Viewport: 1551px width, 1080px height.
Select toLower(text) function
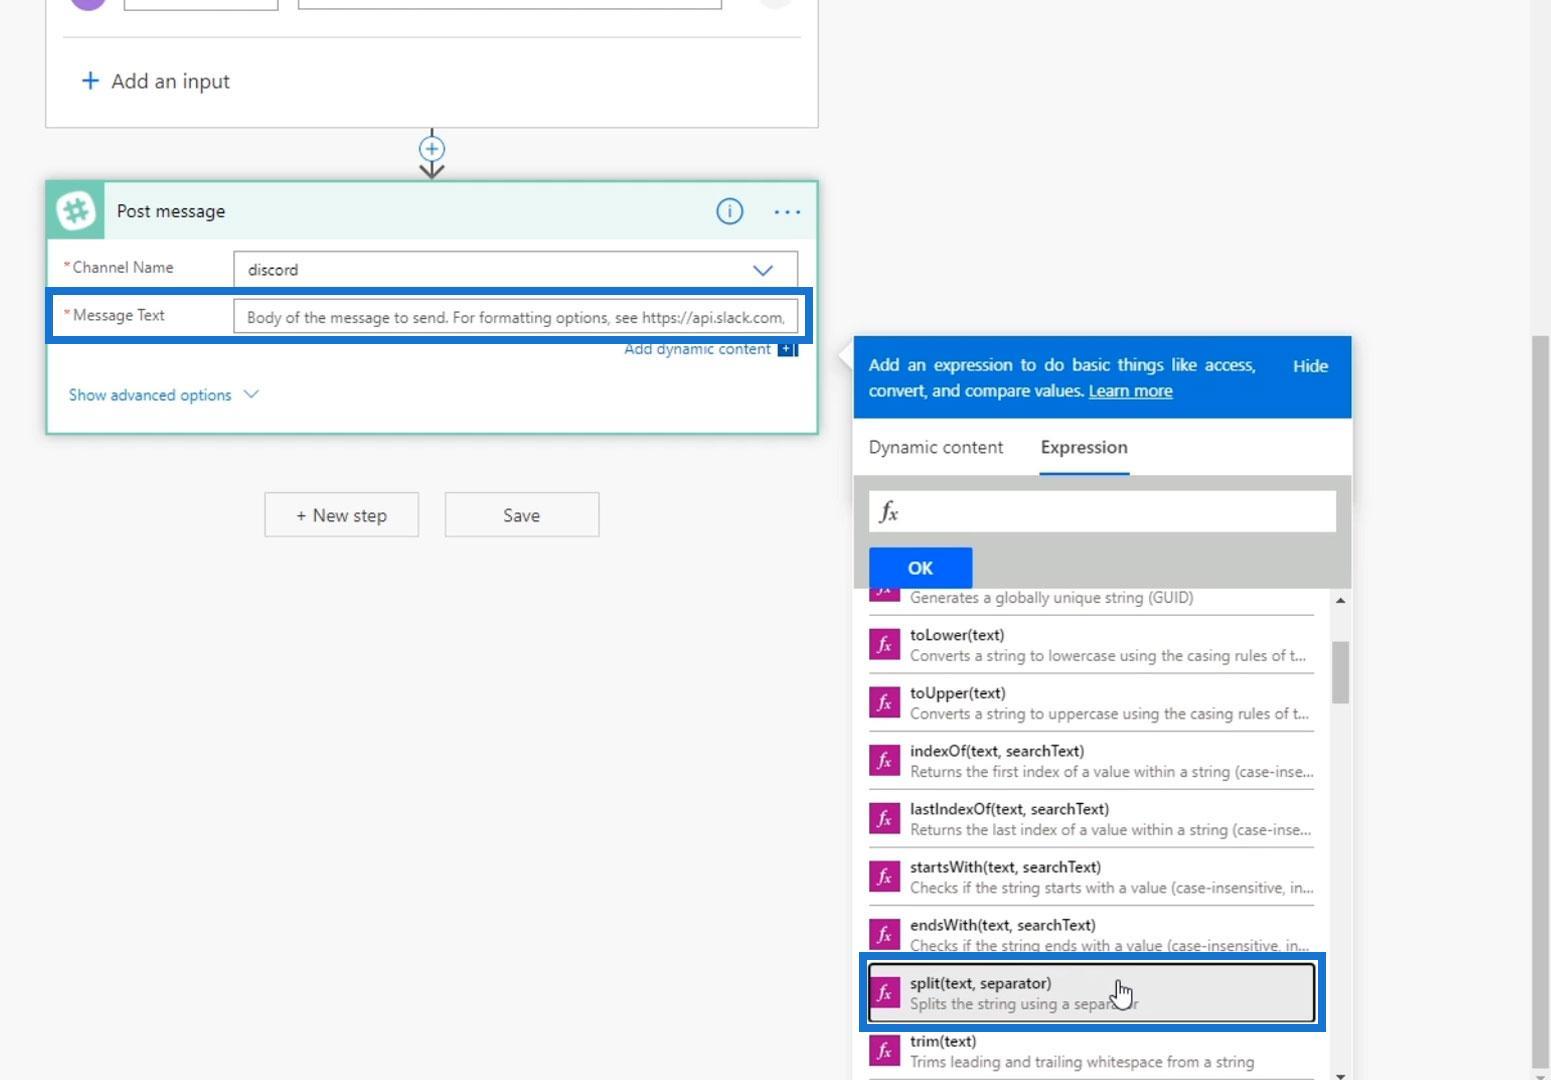click(x=1091, y=645)
